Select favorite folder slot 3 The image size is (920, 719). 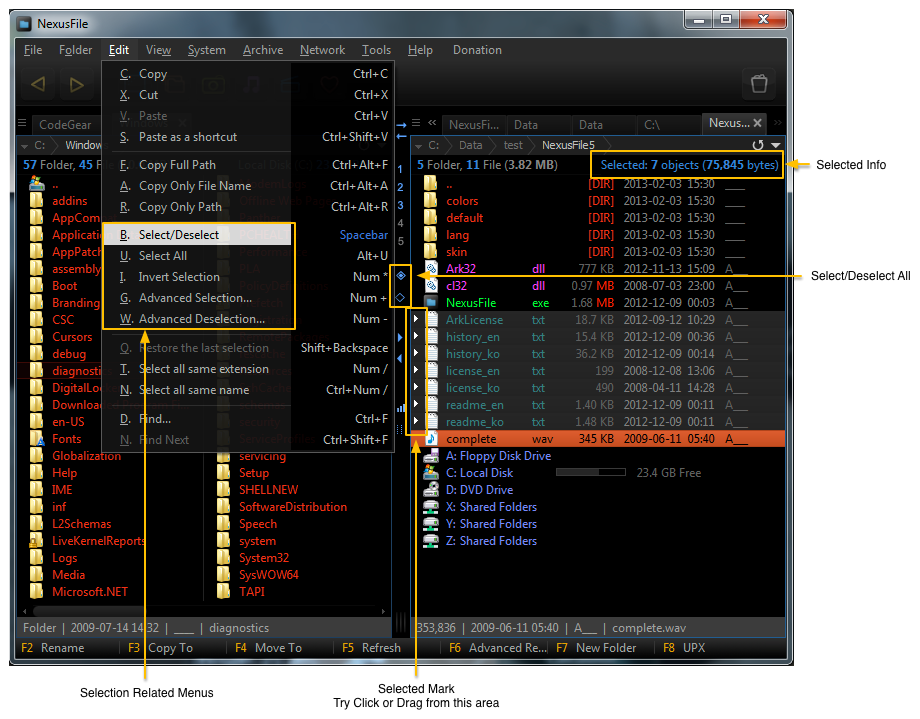point(400,205)
